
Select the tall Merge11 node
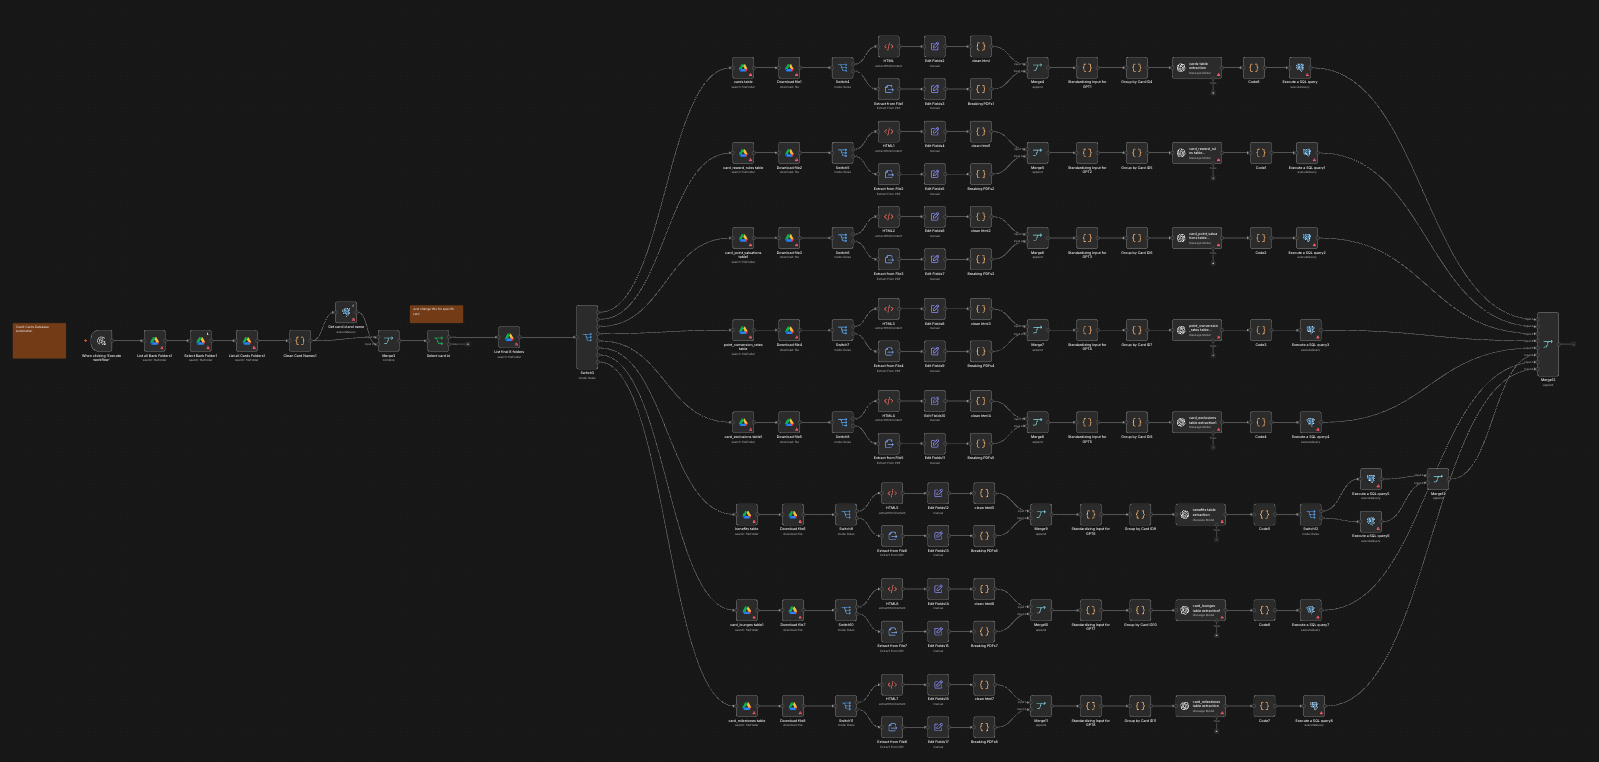click(x=1548, y=344)
